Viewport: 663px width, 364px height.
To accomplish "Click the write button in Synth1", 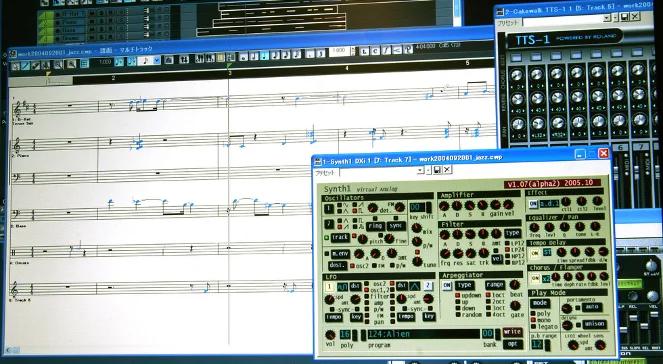I will (512, 332).
